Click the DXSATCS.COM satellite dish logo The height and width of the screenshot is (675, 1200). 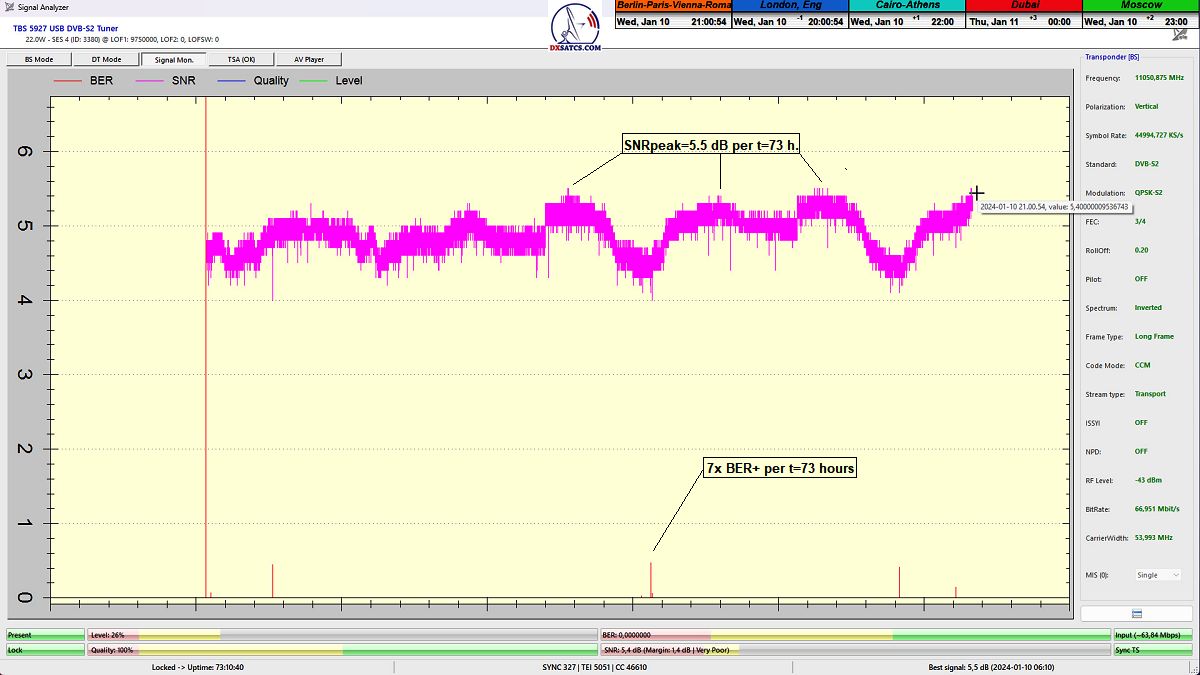point(576,28)
